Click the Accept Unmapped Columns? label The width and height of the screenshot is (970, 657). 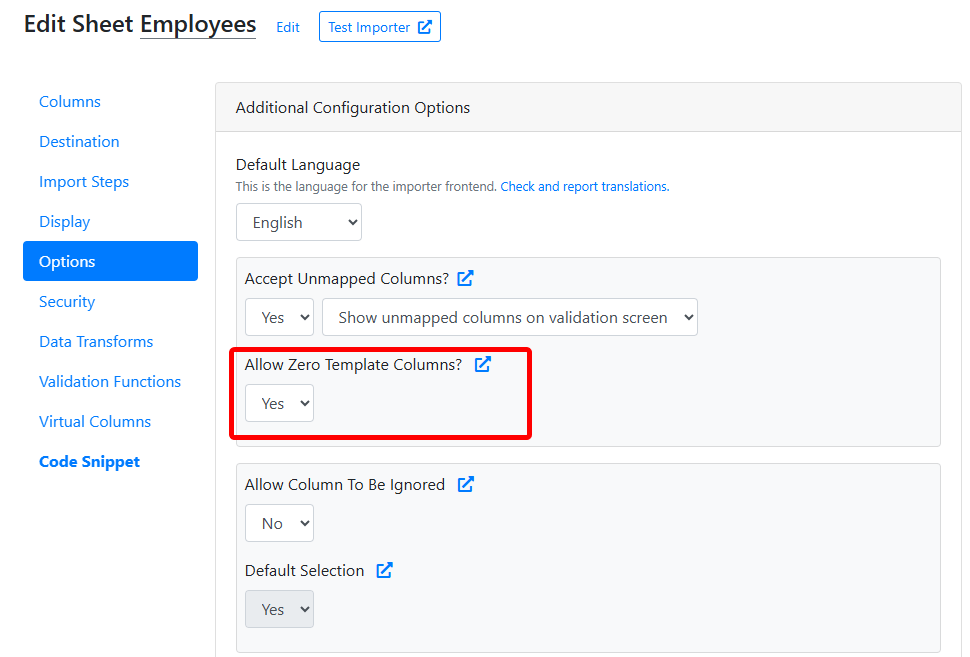(347, 278)
